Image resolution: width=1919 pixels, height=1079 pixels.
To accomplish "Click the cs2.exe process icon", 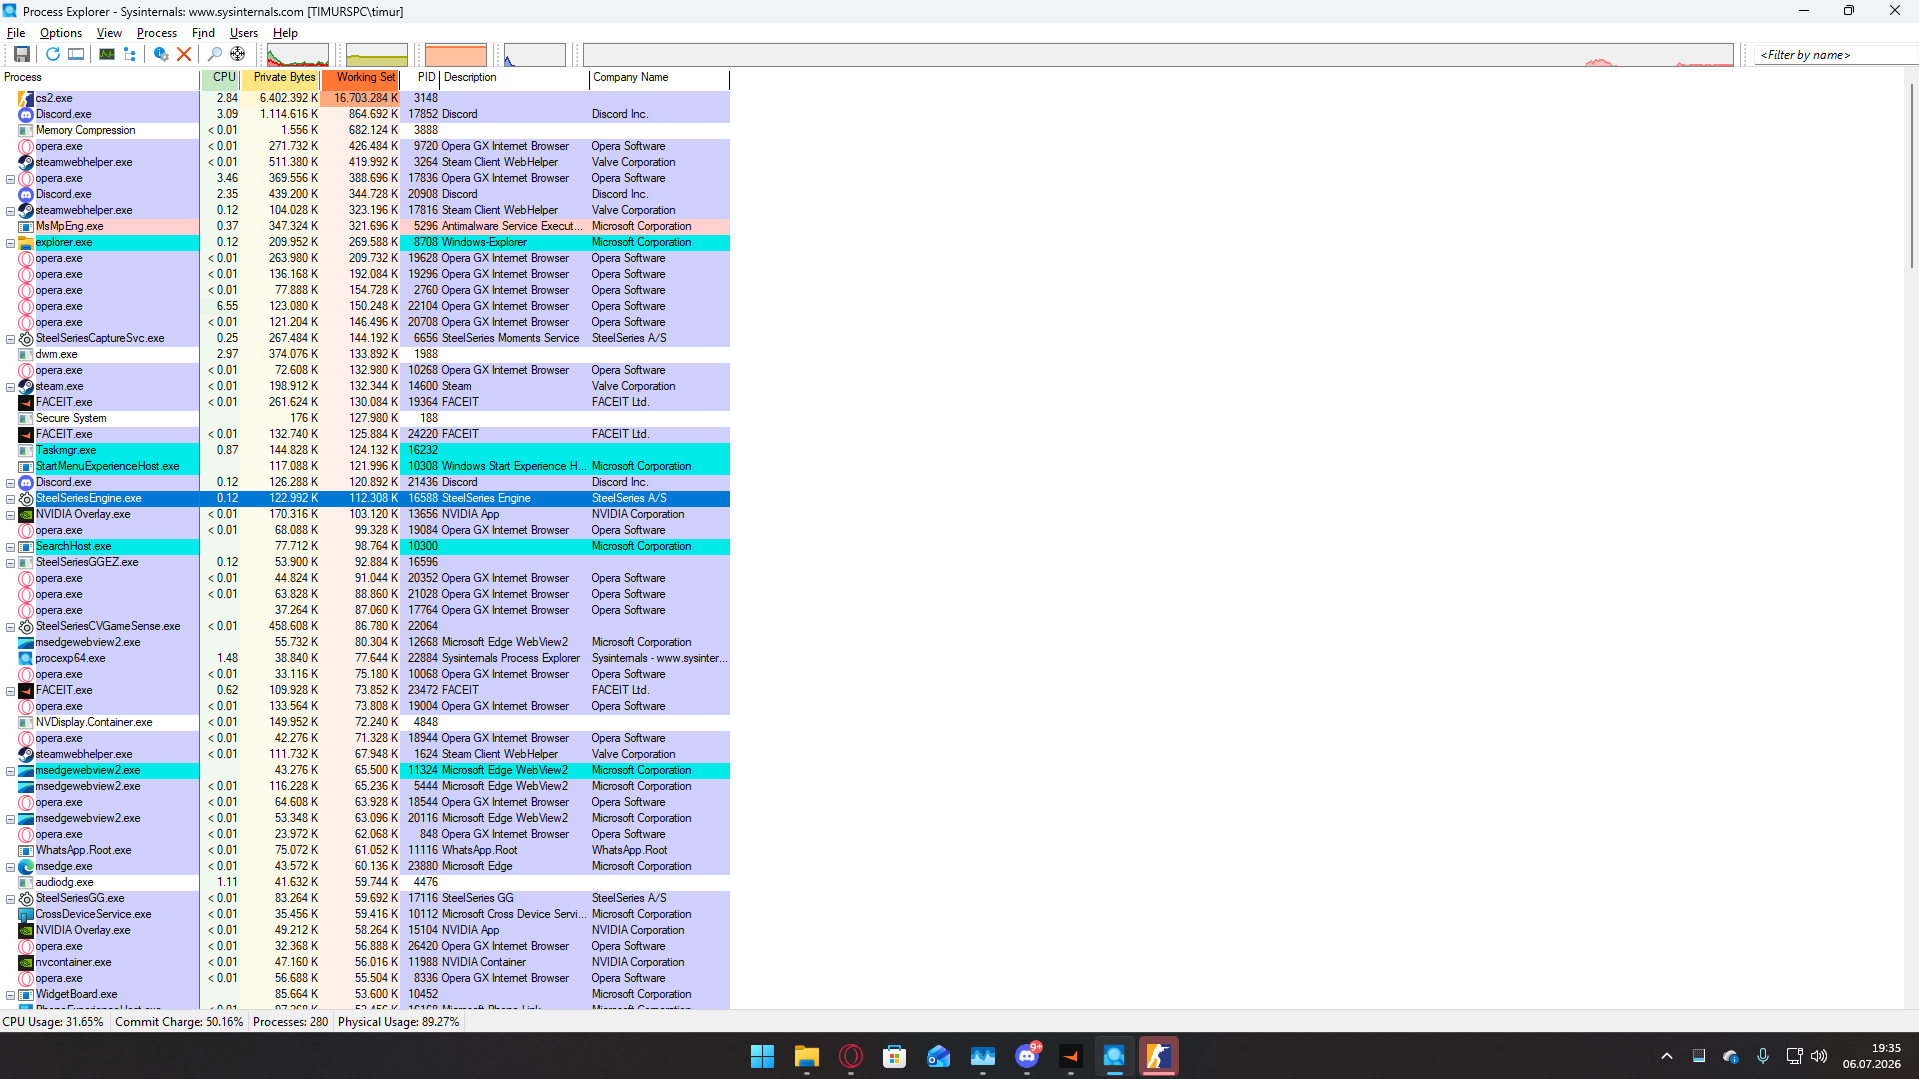I will point(26,98).
